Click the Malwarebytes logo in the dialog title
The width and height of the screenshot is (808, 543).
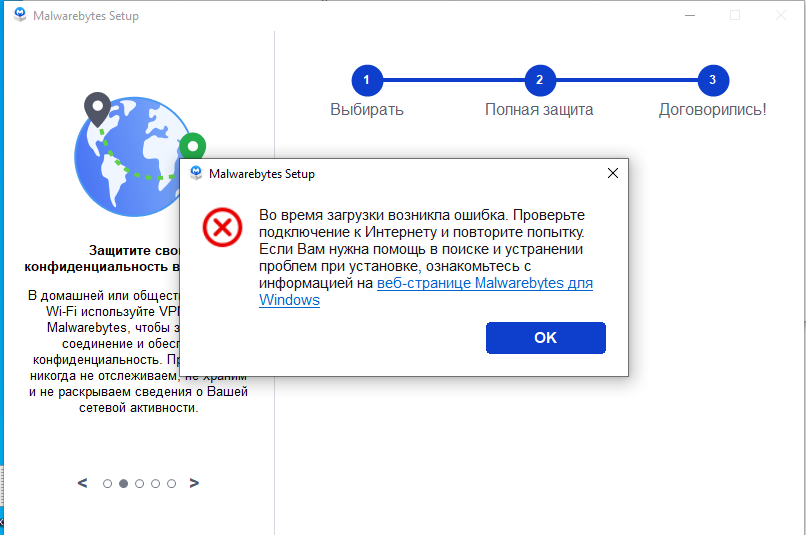coord(196,173)
